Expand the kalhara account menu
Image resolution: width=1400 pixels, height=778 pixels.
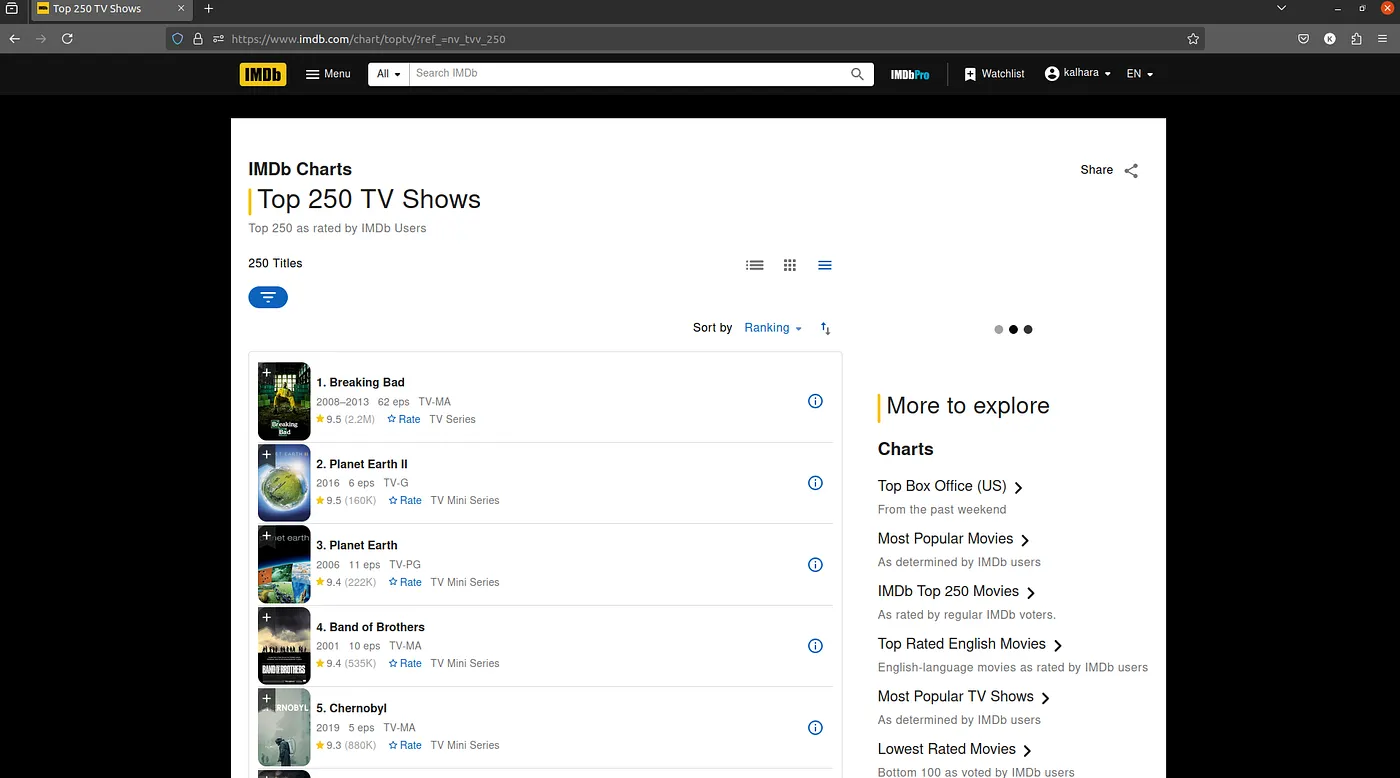pyautogui.click(x=1078, y=74)
